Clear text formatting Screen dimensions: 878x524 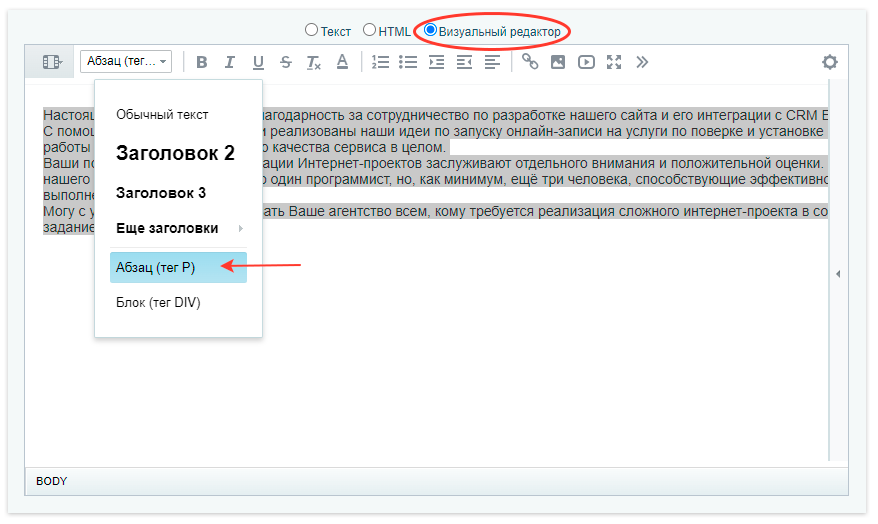(314, 62)
